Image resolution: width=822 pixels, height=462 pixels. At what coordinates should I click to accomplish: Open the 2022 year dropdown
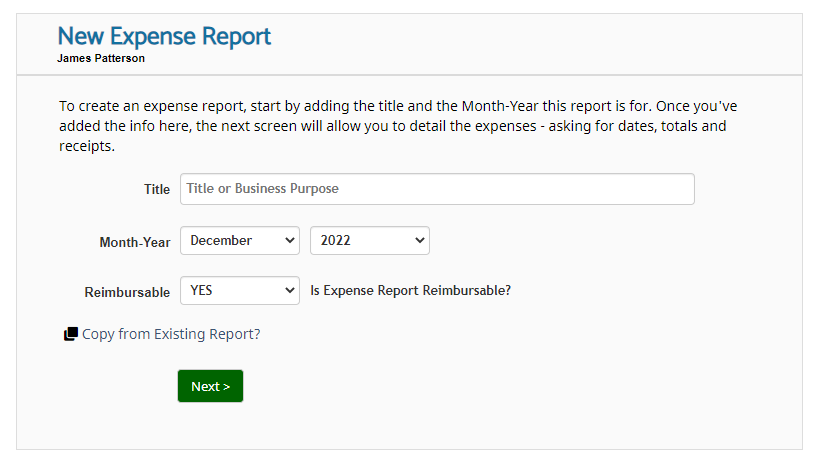[x=370, y=241]
